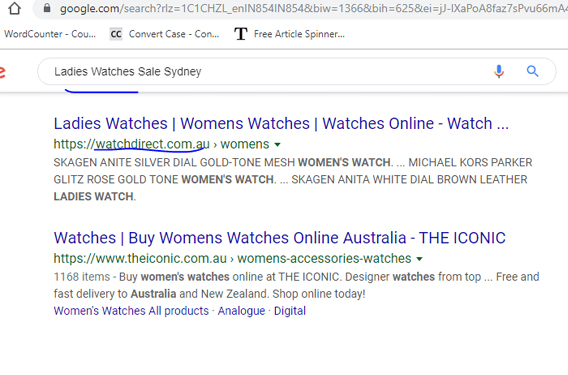Image resolution: width=568 pixels, height=375 pixels.
Task: Open the Ladies Watches | Womens Watches result
Action: pos(281,124)
